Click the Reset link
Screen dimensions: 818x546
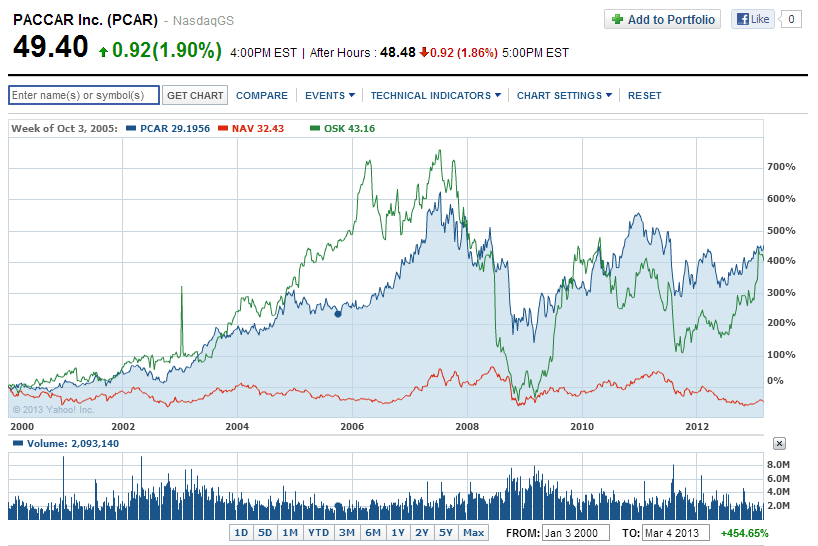[644, 95]
